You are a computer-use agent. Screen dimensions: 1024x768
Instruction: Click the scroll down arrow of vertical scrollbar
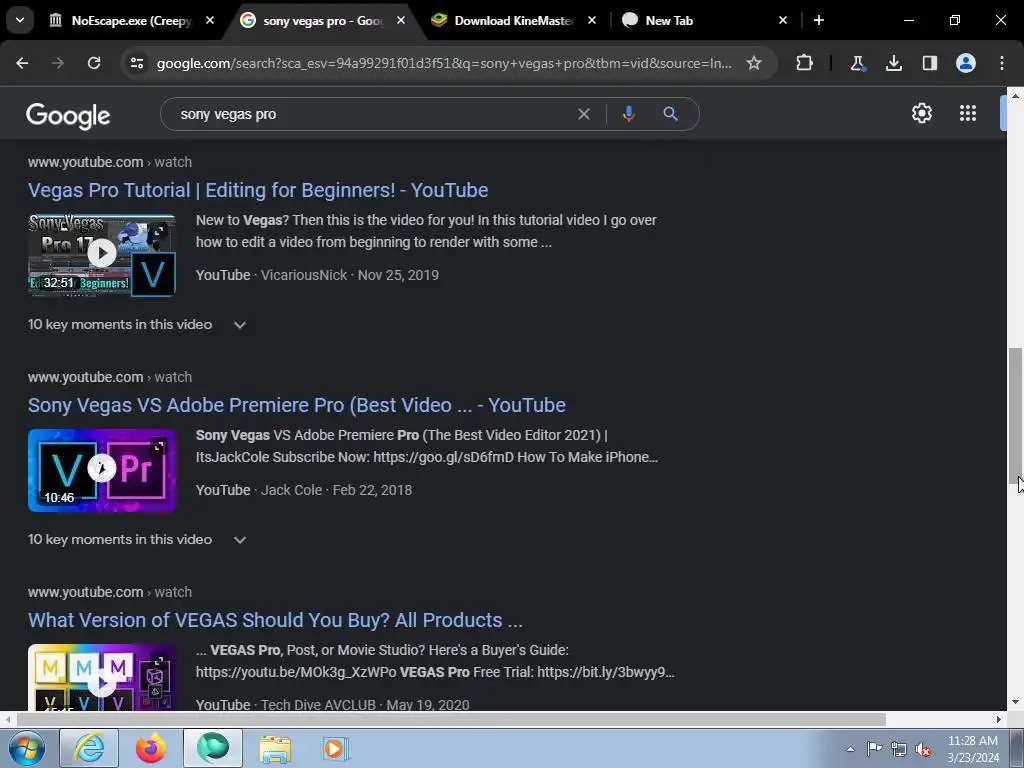click(x=1015, y=703)
